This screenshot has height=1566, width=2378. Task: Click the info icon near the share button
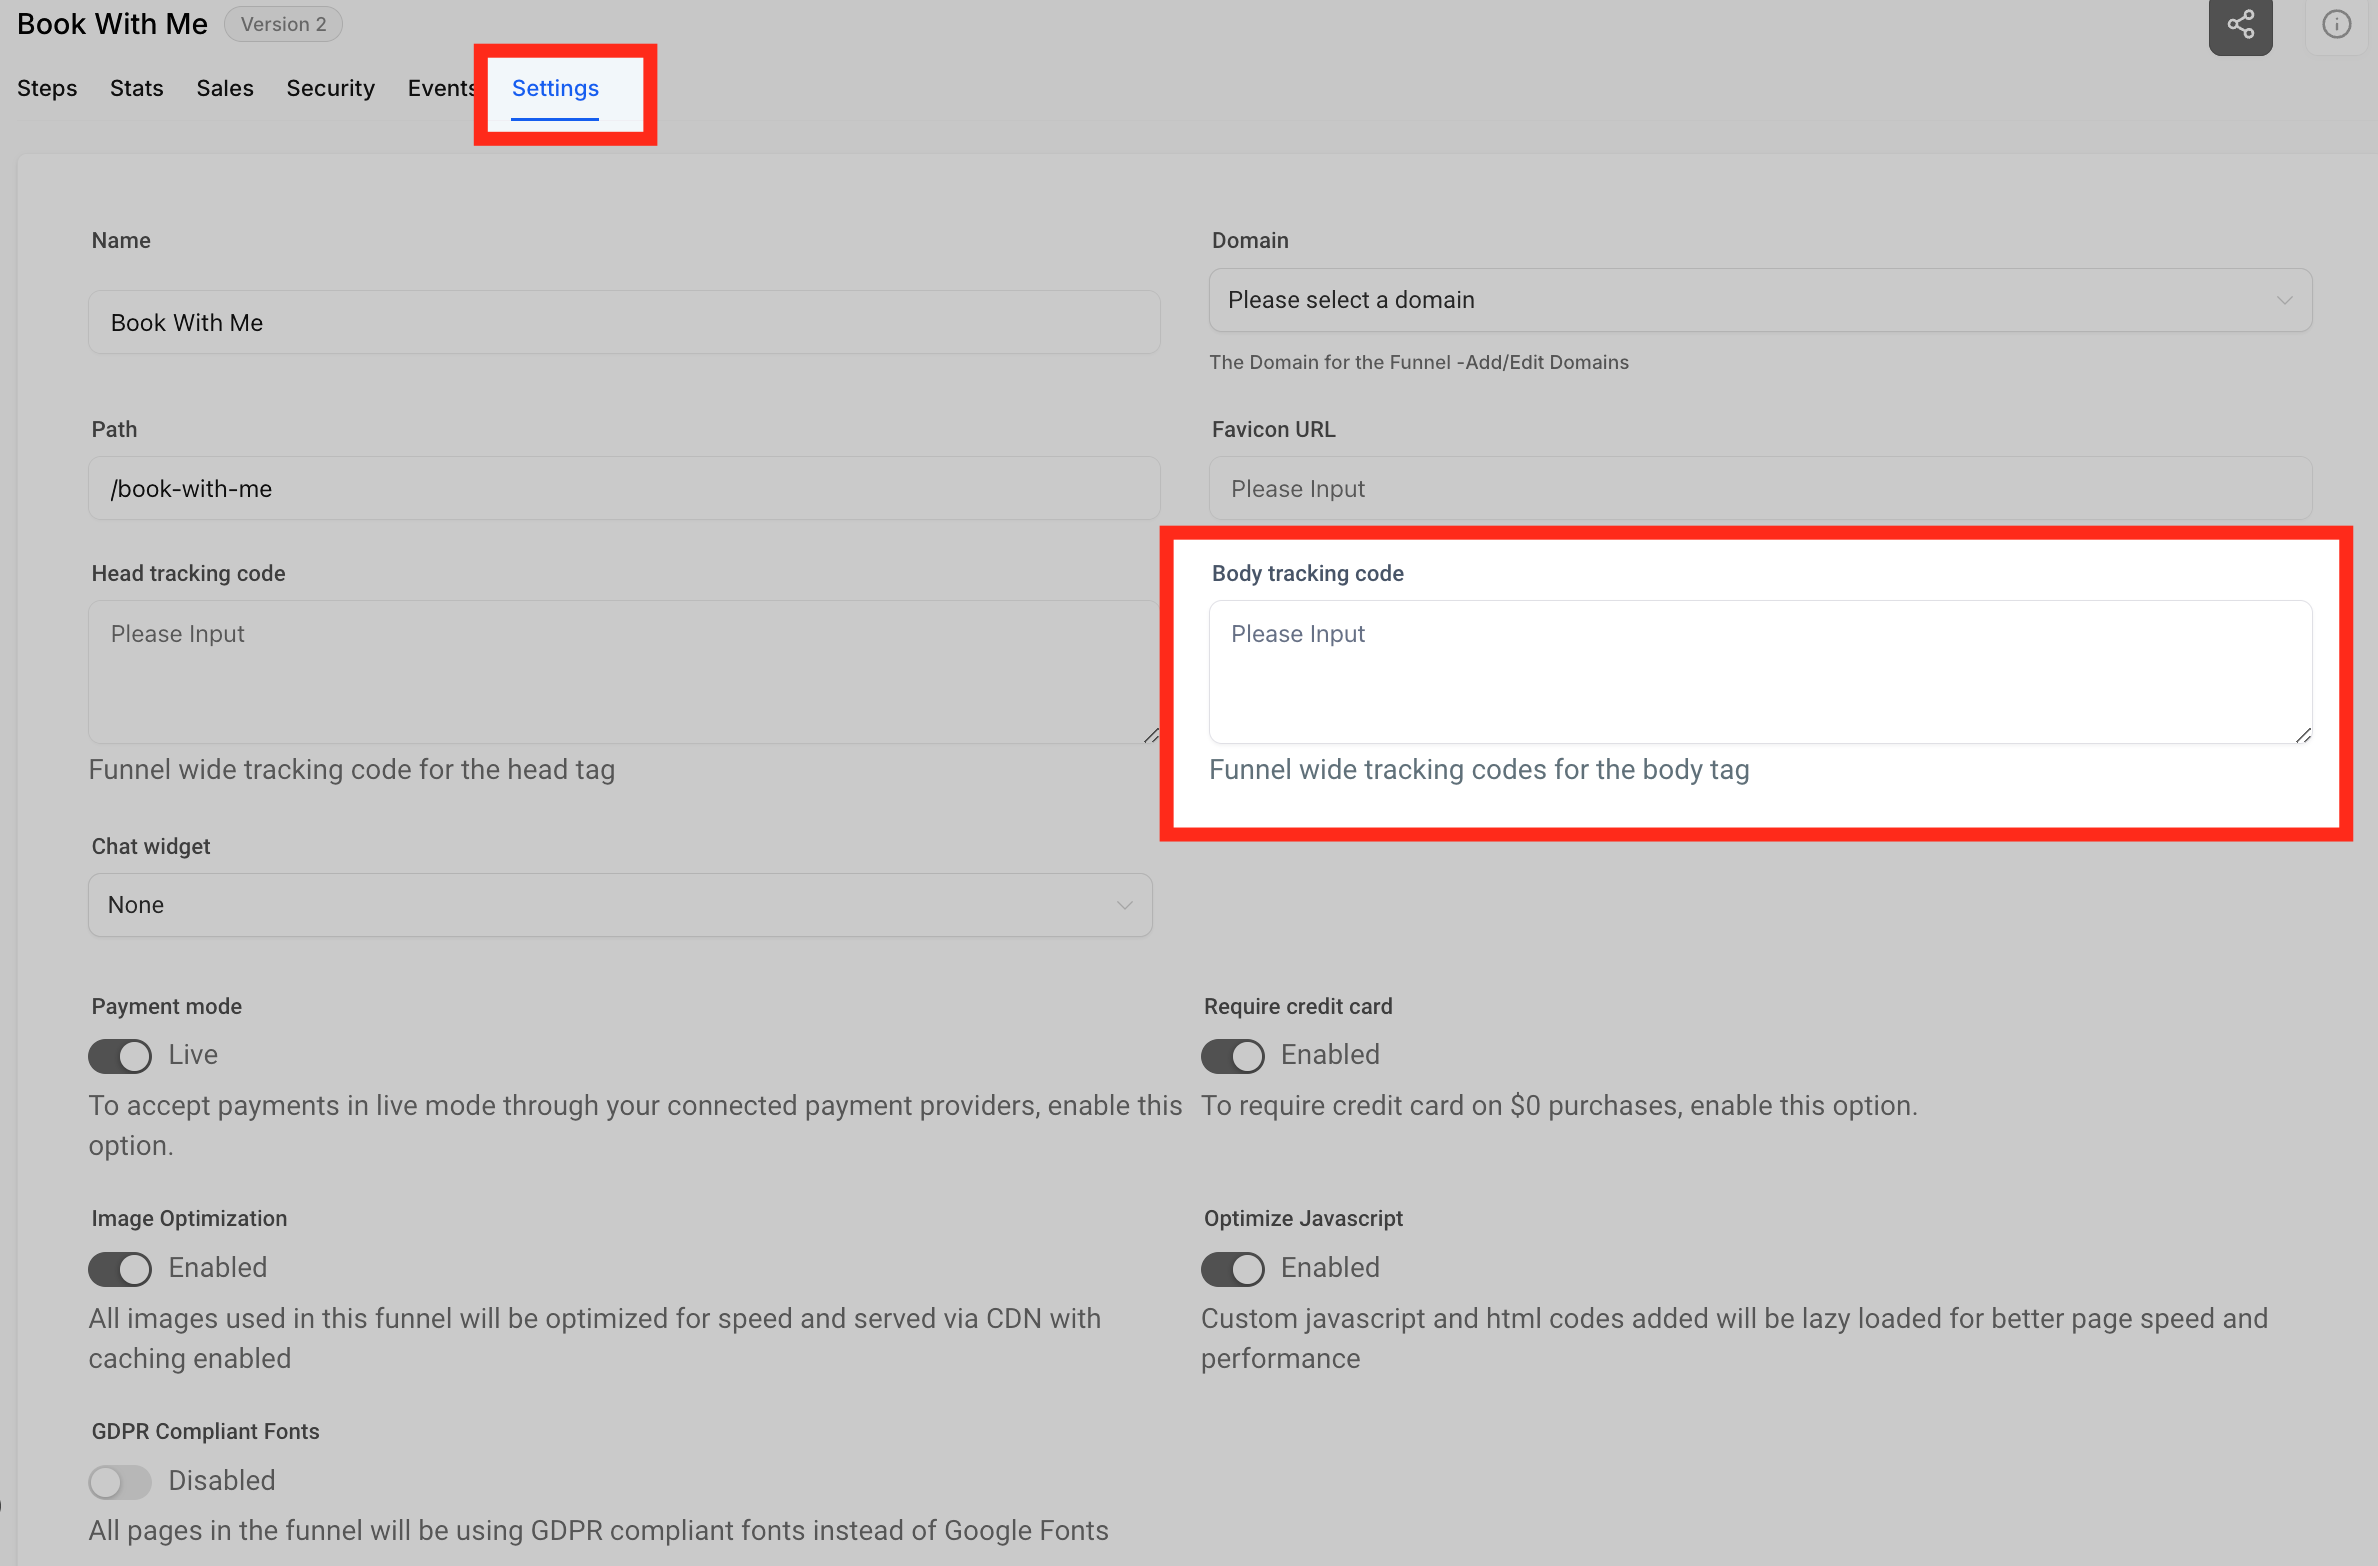[2338, 24]
